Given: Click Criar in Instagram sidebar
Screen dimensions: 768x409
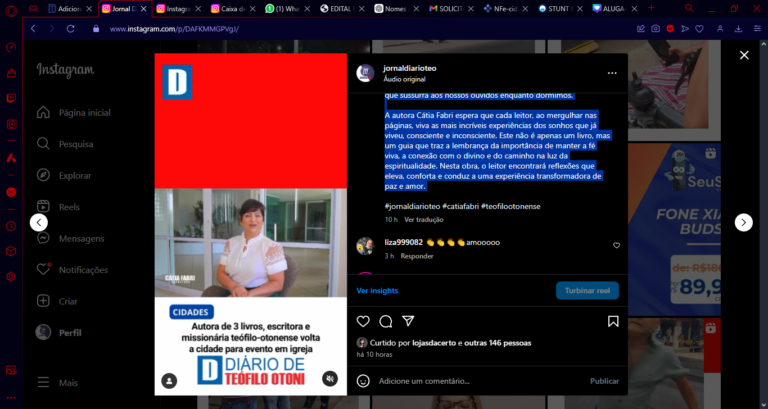Looking at the screenshot, I should click(x=57, y=301).
